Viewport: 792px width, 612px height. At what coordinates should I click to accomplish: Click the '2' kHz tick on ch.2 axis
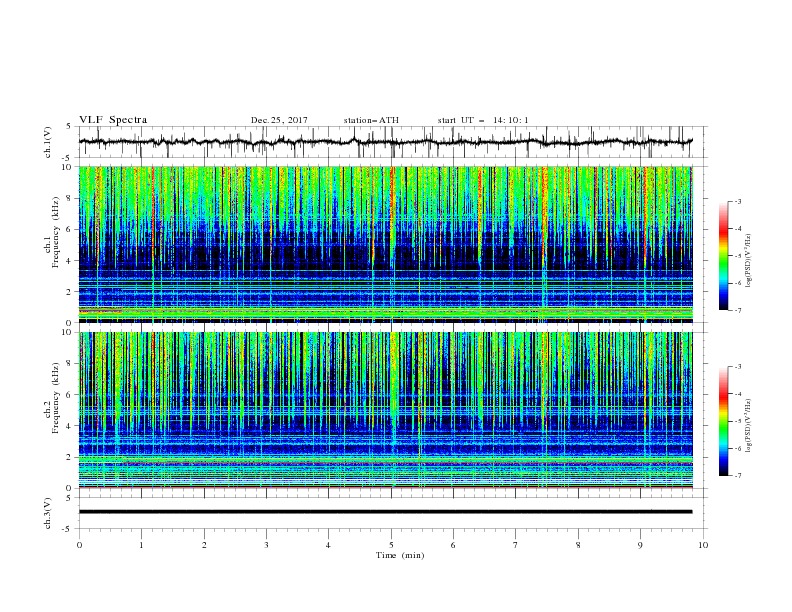(x=71, y=457)
